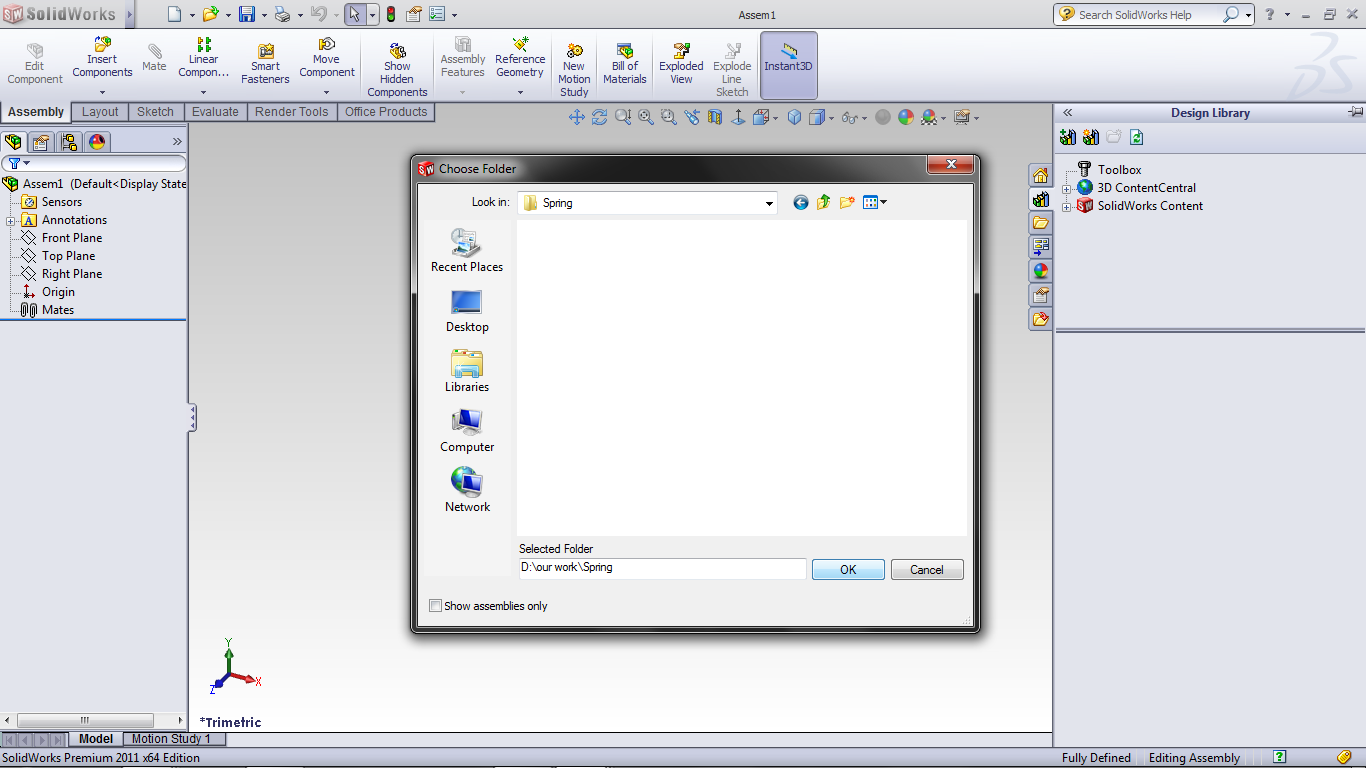
Task: Click the Print icon
Action: click(282, 14)
